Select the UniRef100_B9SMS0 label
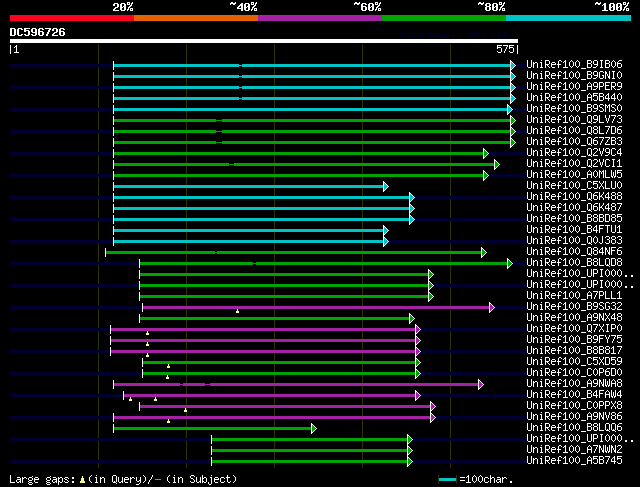Viewport: 640px width, 487px height. [x=574, y=109]
